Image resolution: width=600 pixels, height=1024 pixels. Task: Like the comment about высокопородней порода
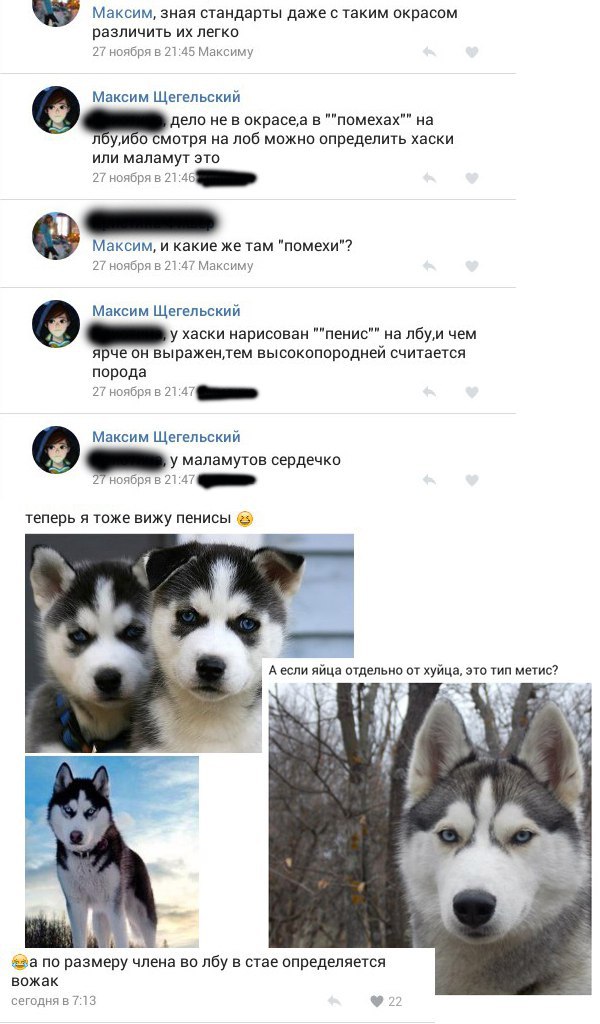[x=472, y=392]
